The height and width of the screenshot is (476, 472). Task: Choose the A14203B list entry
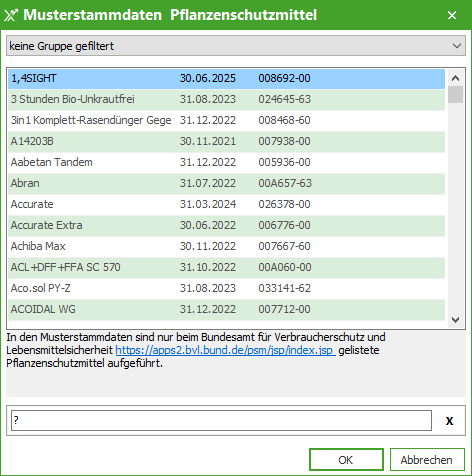coord(226,141)
